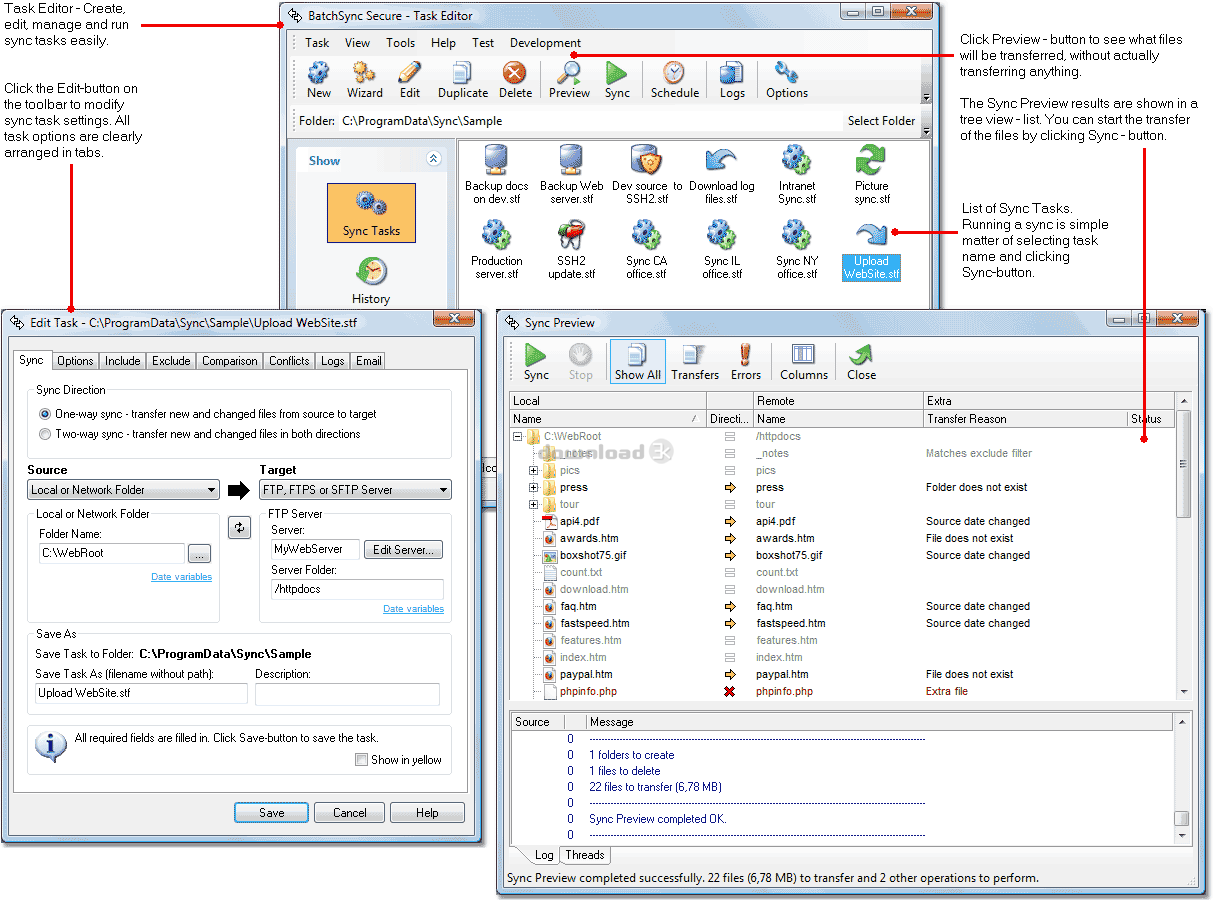Select Backup docs on dev.stf task
The width and height of the screenshot is (1213, 902).
pos(497,174)
